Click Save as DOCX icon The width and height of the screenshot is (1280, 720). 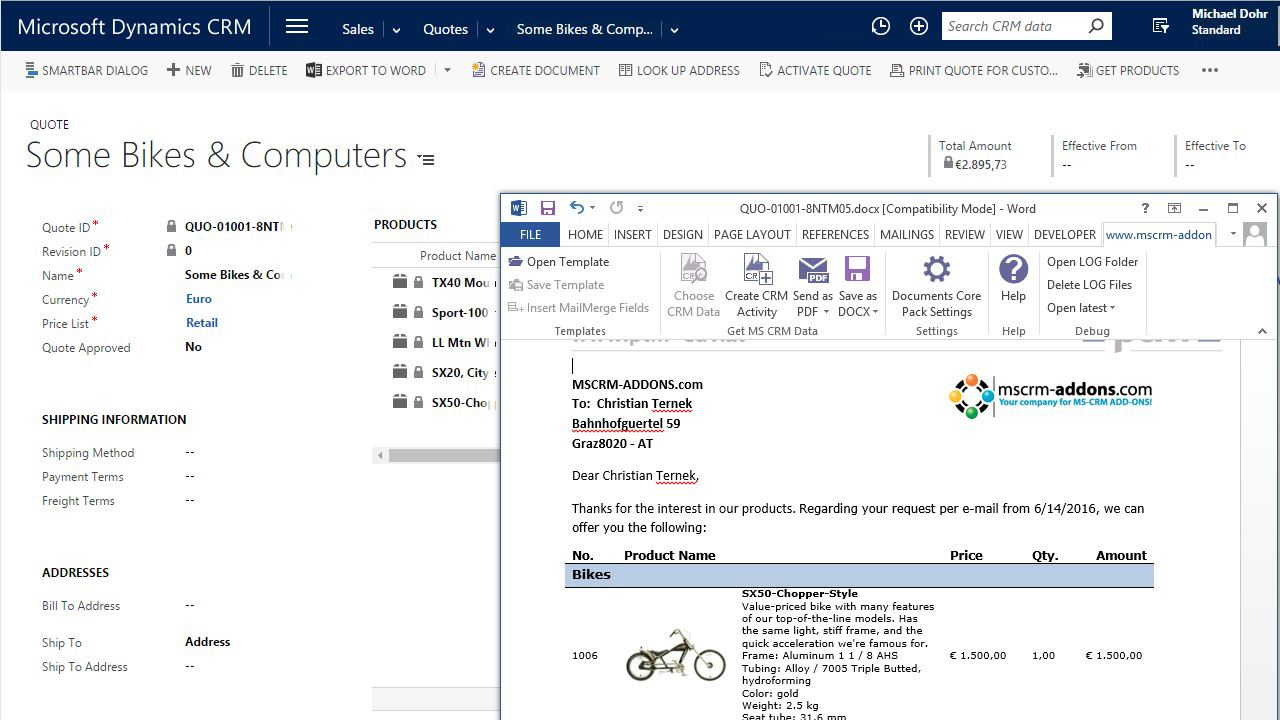[x=857, y=270]
